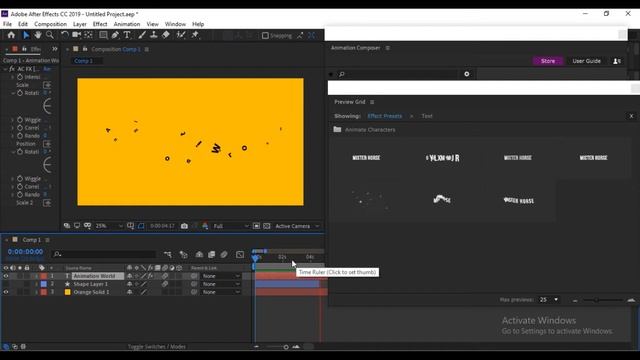Select the Clone Stamp tool

tap(153, 35)
